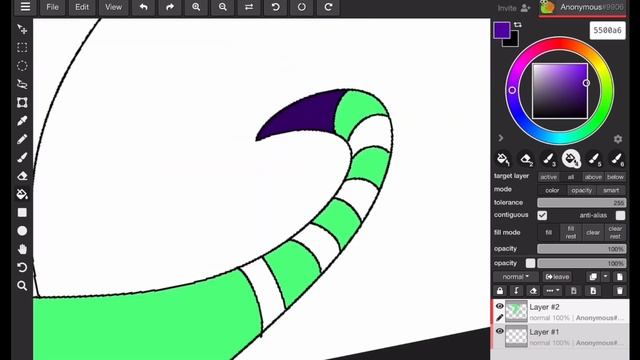This screenshot has width=640, height=360.
Task: Set target layer to above
Action: coord(593,177)
